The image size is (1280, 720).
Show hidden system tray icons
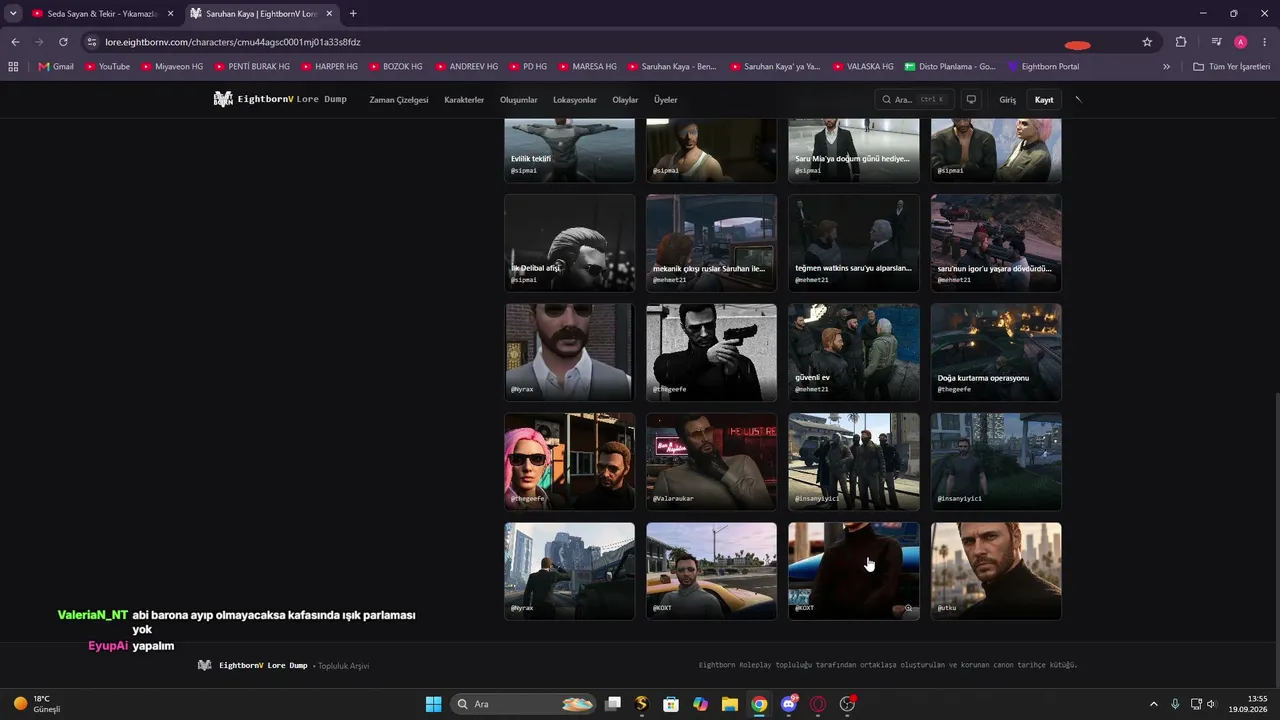pyautogui.click(x=1153, y=704)
